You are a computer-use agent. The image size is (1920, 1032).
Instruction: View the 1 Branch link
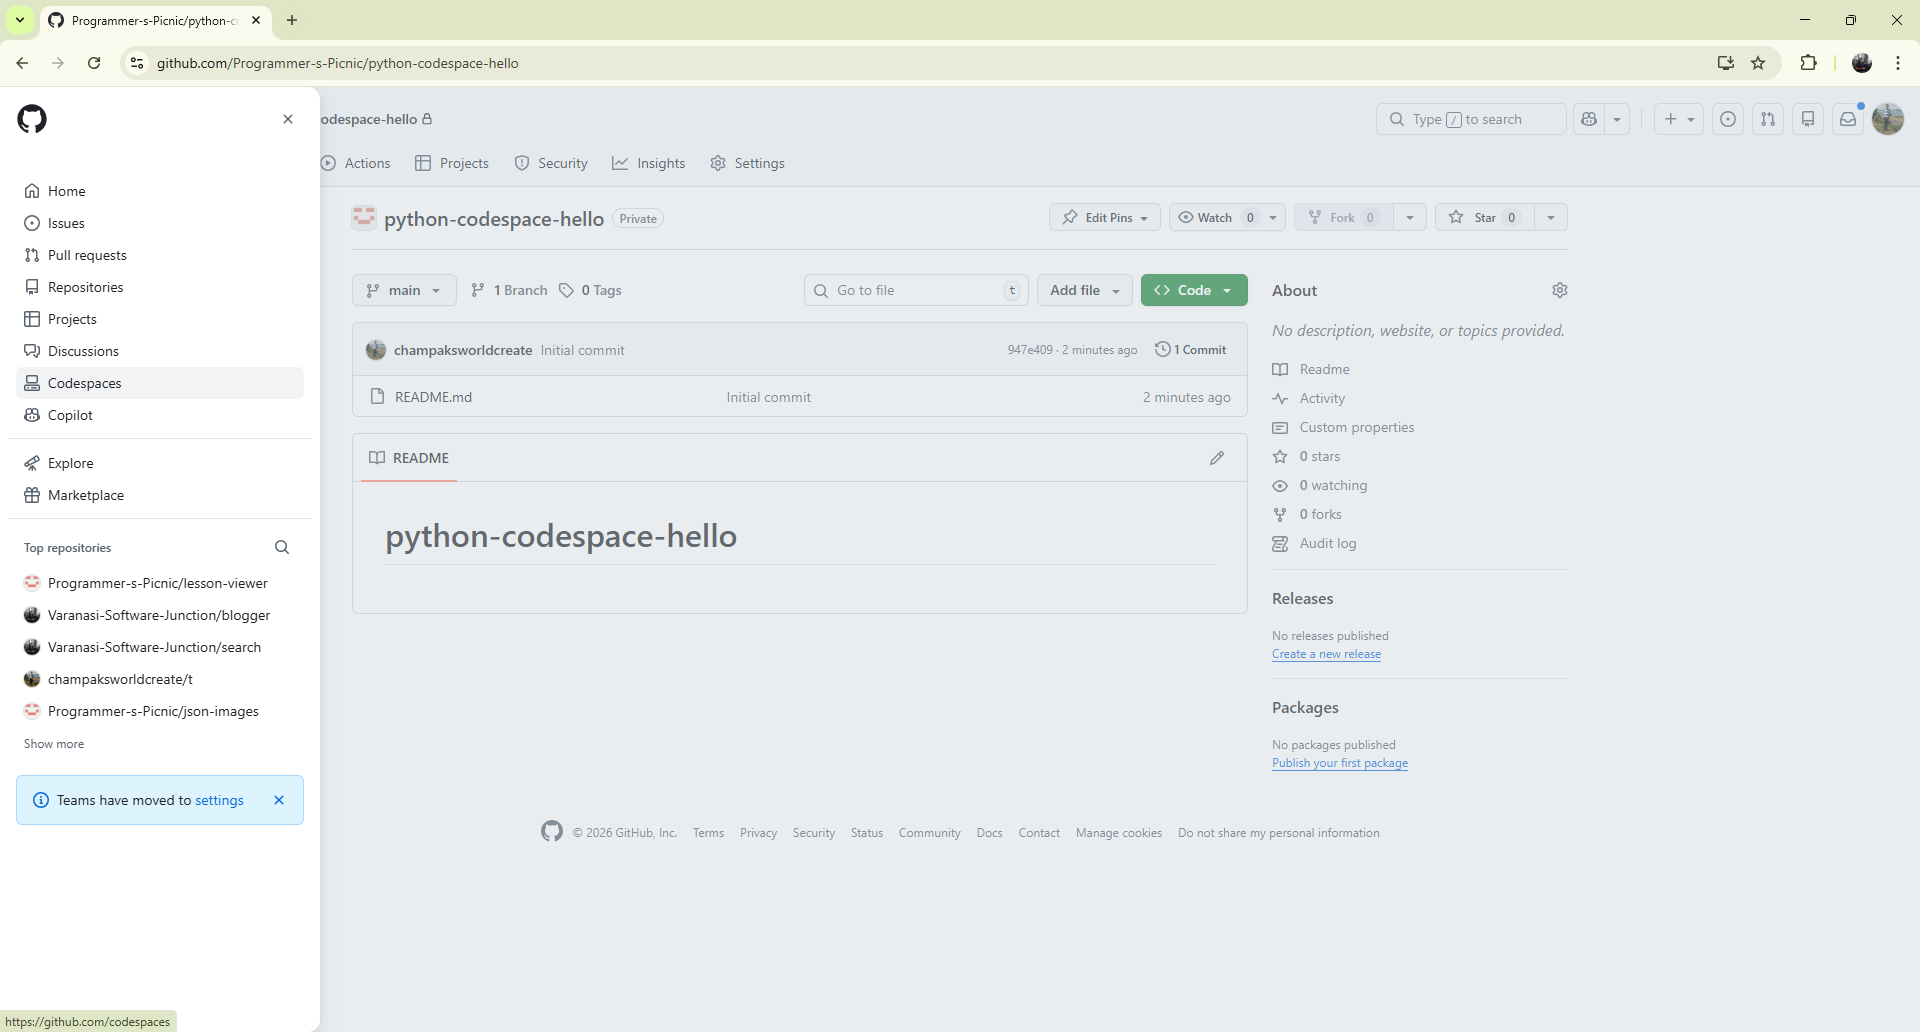(x=509, y=290)
